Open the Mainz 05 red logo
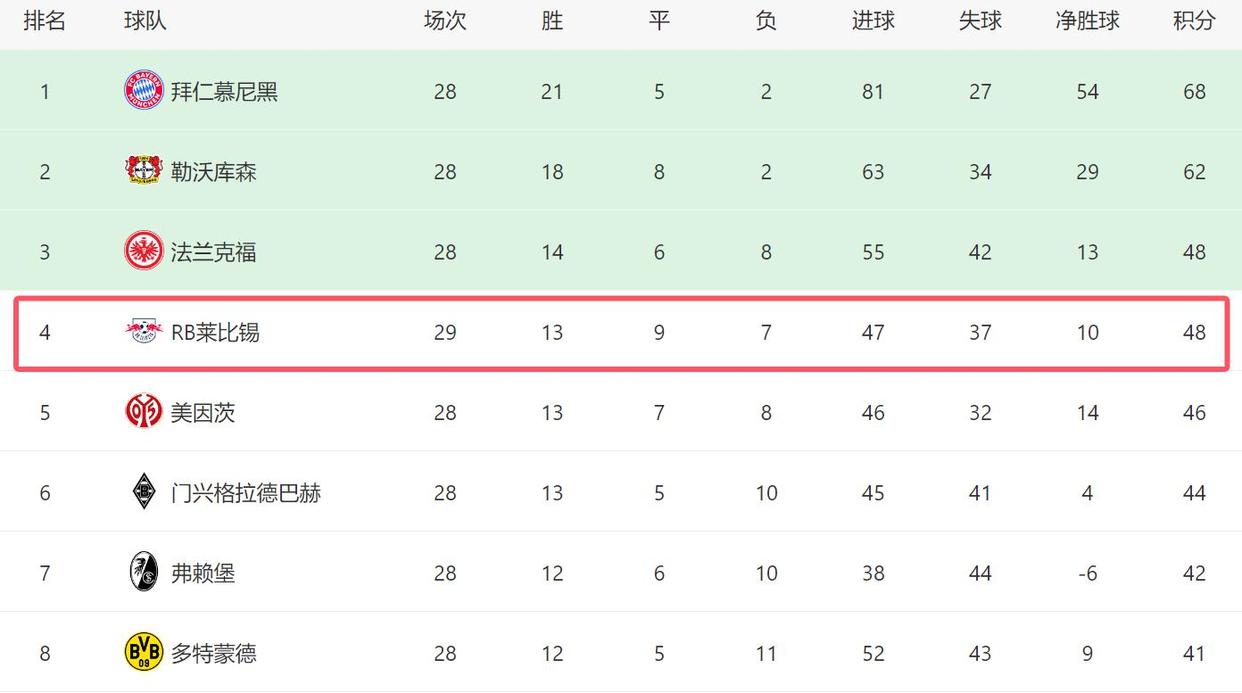1242x693 pixels. [x=144, y=412]
